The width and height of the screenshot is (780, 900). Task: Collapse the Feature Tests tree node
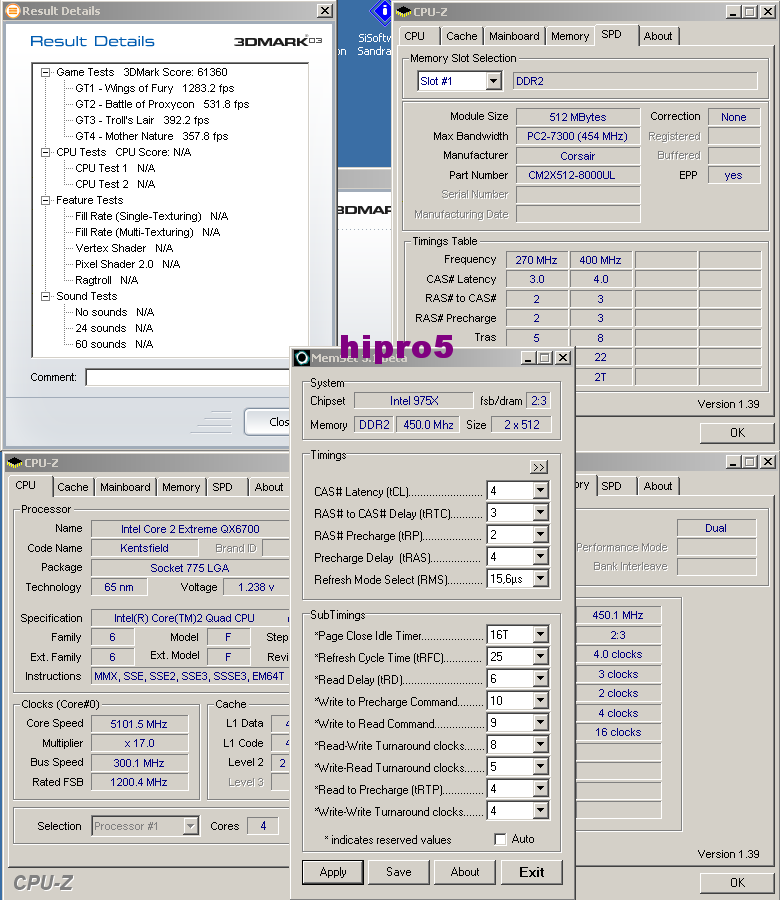coord(45,200)
